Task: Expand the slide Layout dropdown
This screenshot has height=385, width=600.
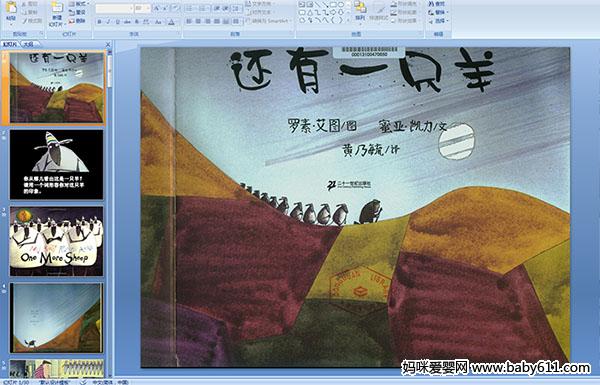Action: pyautogui.click(x=79, y=4)
